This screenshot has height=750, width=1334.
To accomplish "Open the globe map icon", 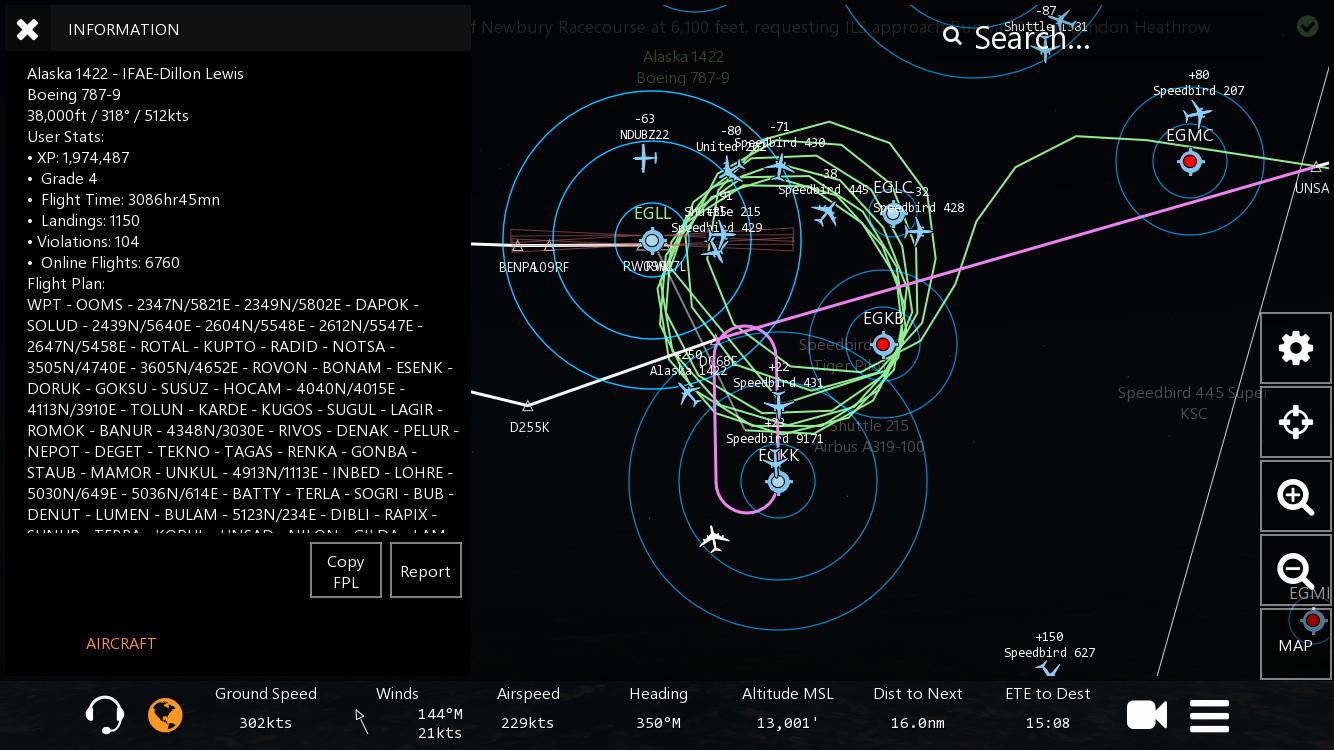I will pos(166,715).
